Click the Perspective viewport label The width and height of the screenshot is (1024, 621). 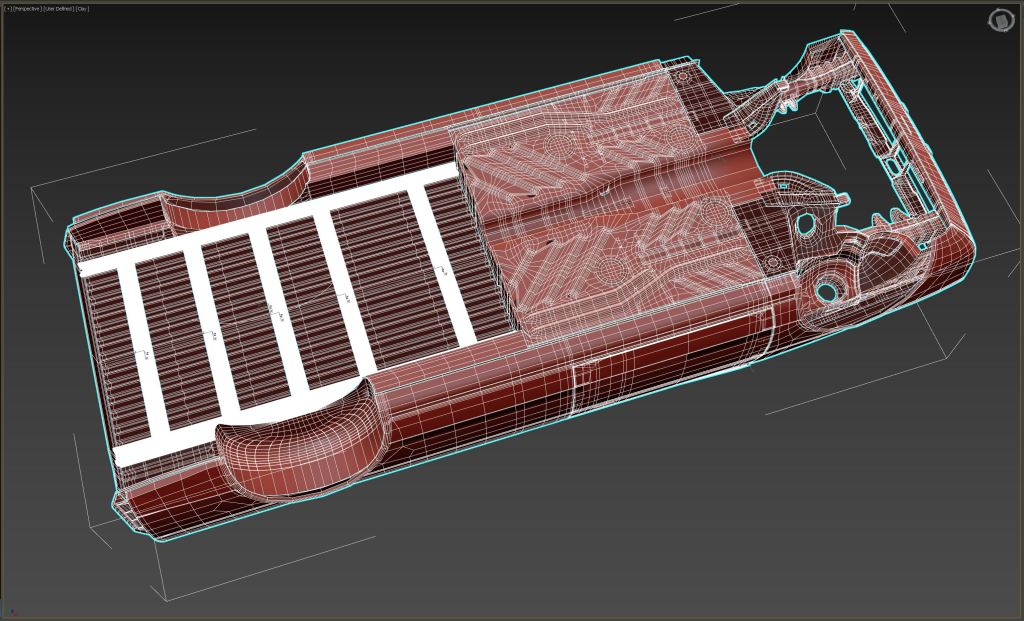pos(27,8)
